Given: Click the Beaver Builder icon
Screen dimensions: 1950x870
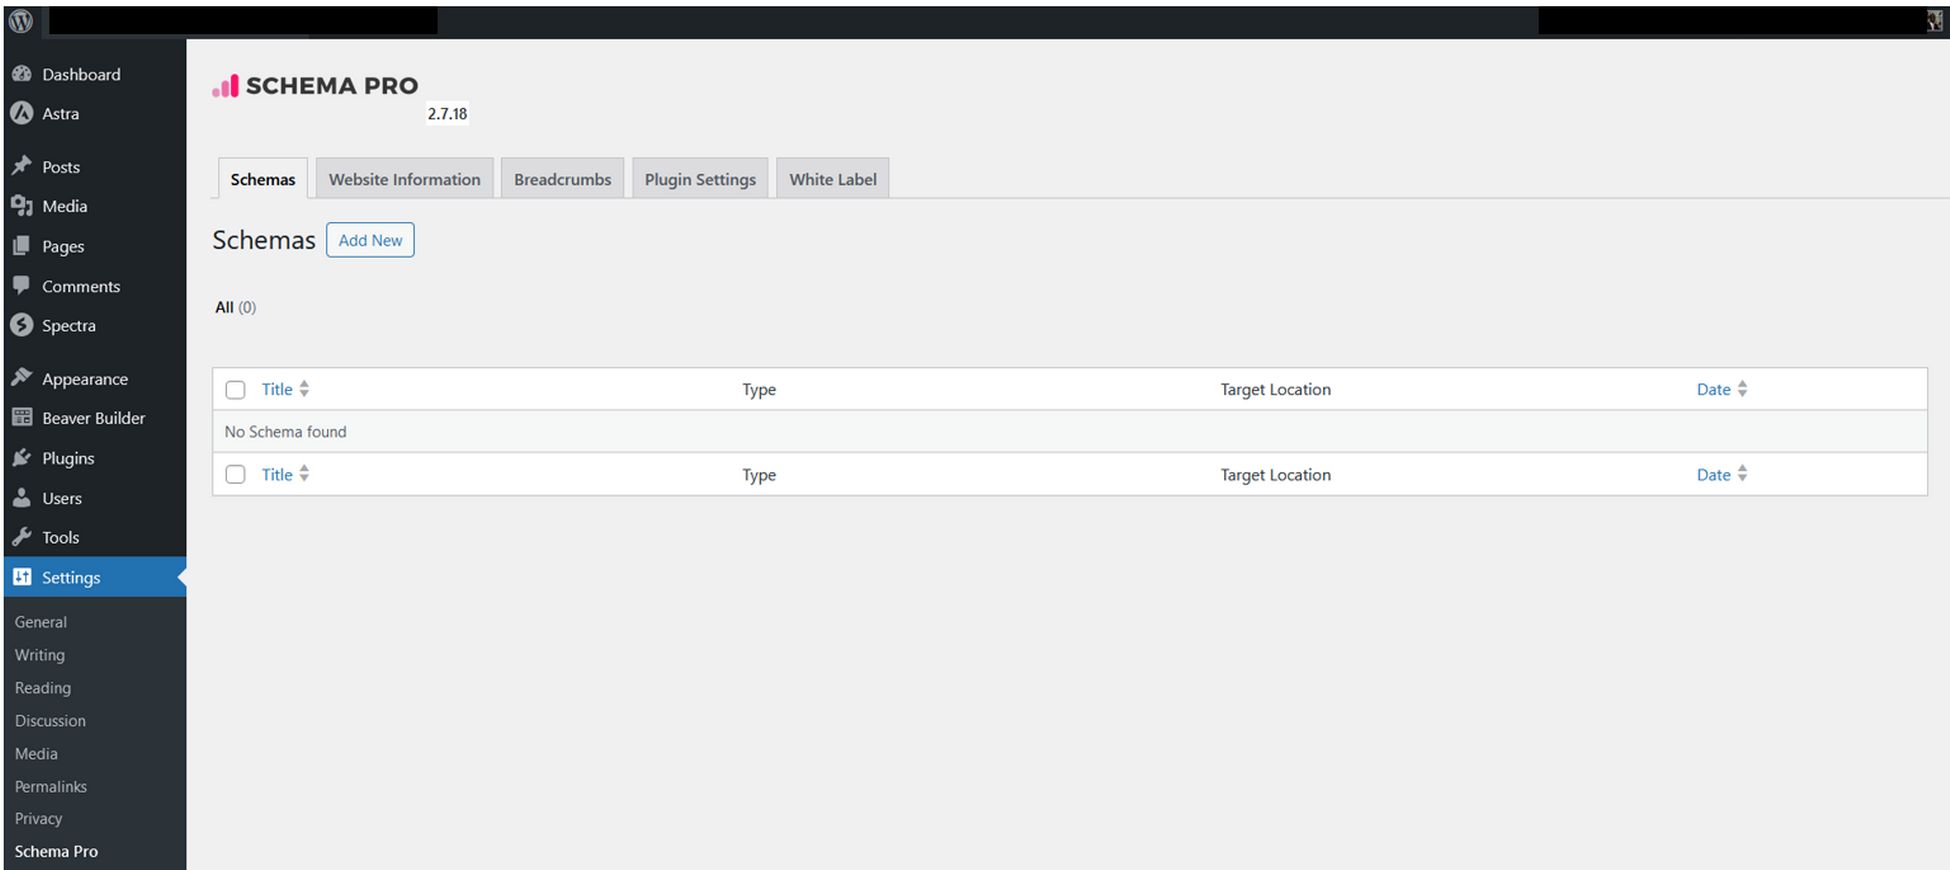Looking at the screenshot, I should pyautogui.click(x=22, y=418).
